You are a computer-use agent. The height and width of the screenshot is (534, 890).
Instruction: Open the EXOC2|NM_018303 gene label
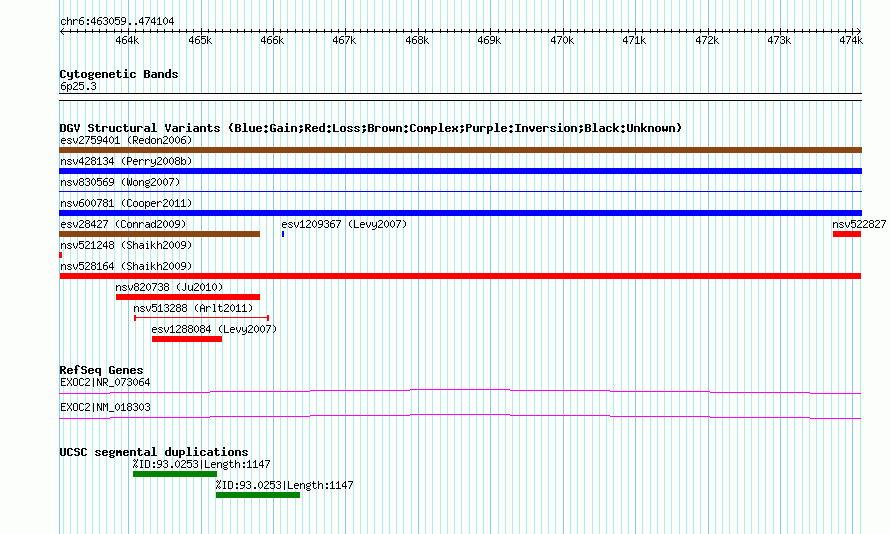tap(105, 407)
